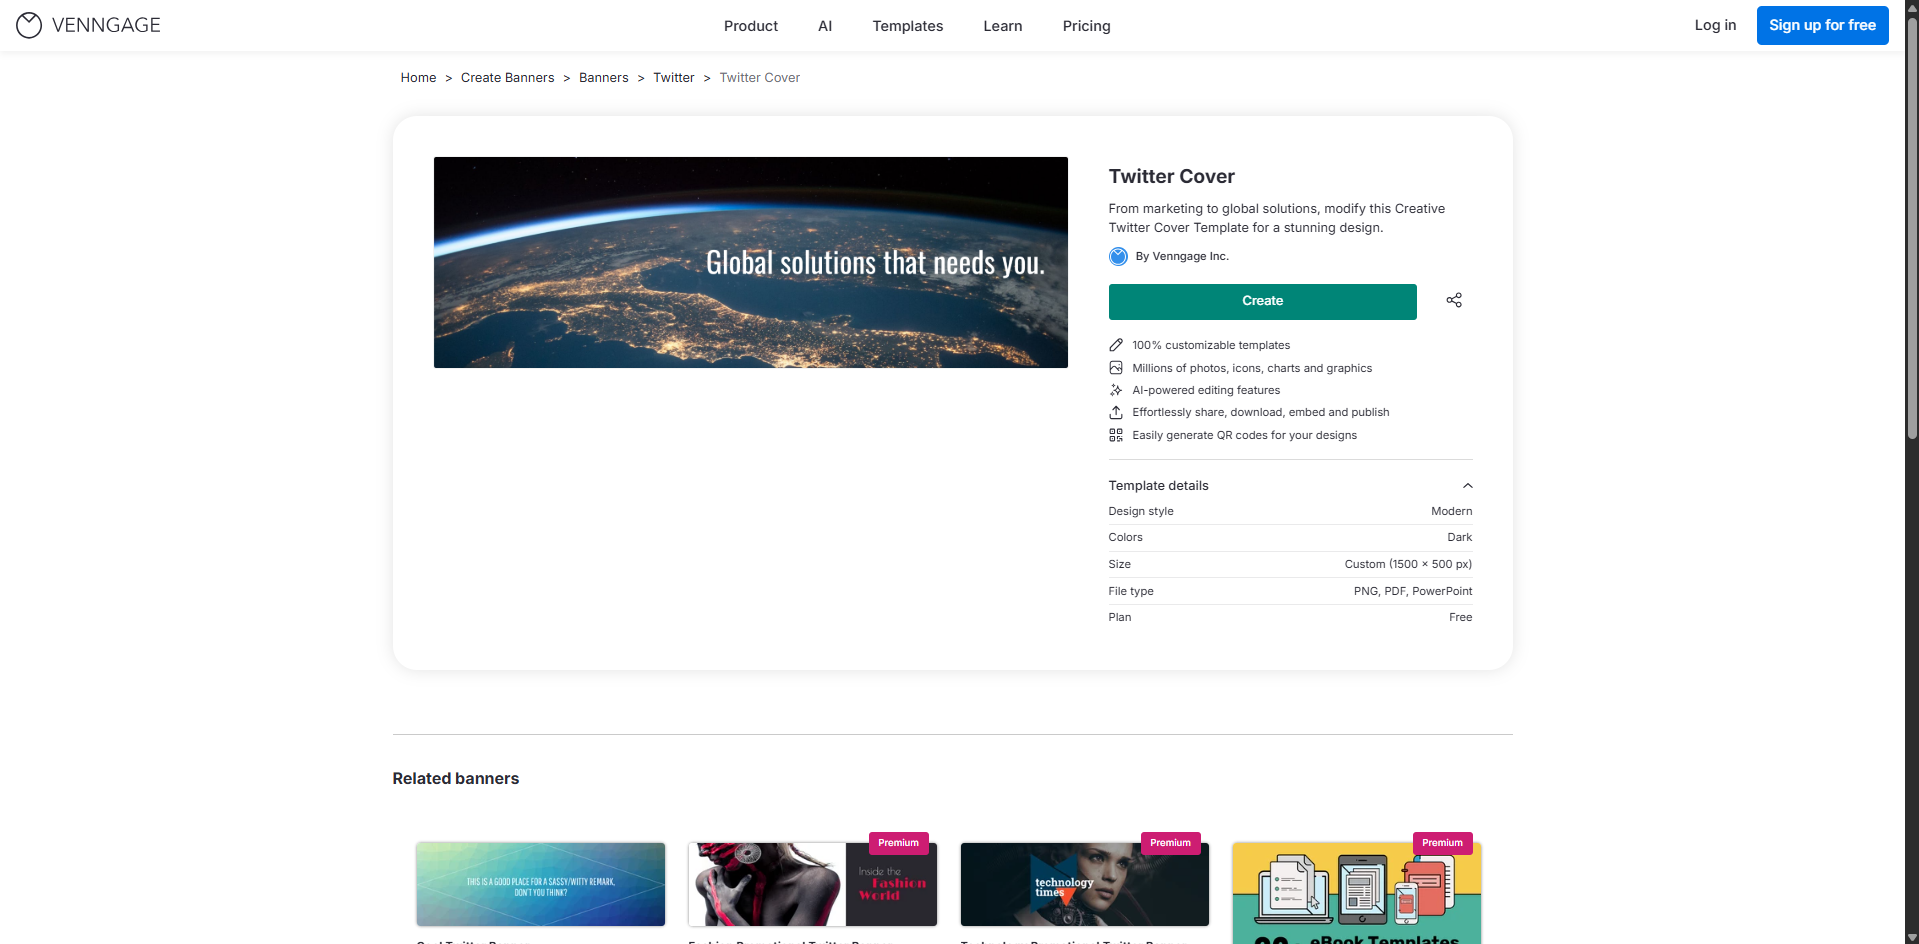This screenshot has width=1919, height=944.
Task: Click the Log in link
Action: point(1715,25)
